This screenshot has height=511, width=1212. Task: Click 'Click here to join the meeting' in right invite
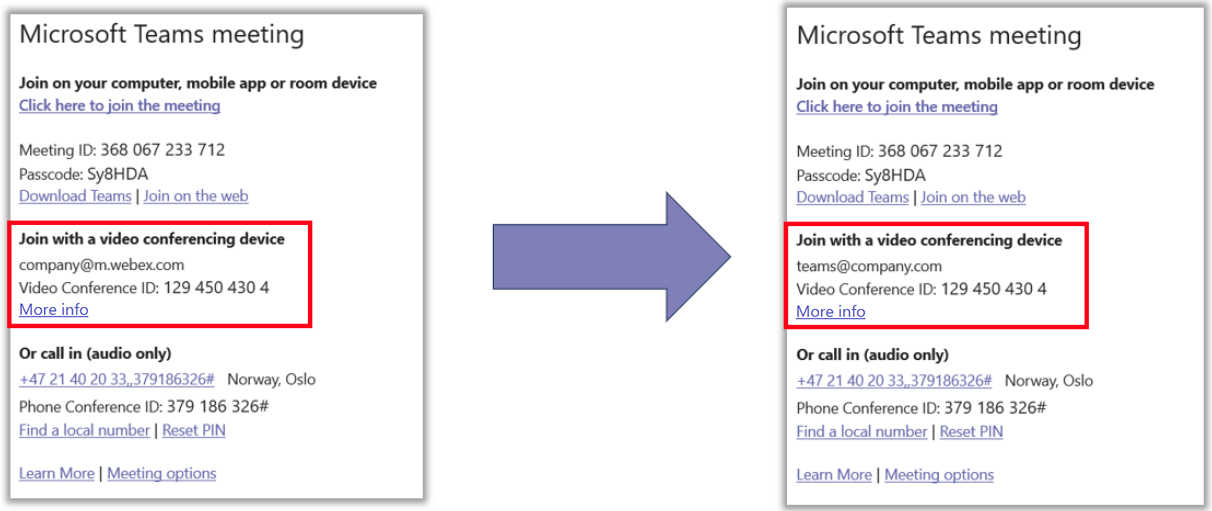point(897,107)
